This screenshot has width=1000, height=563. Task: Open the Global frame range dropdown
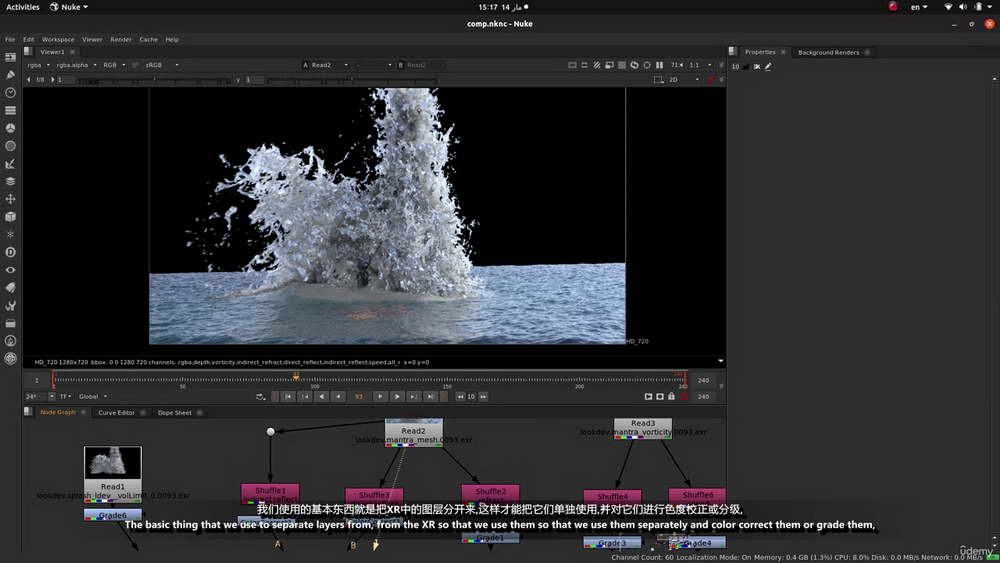click(93, 397)
